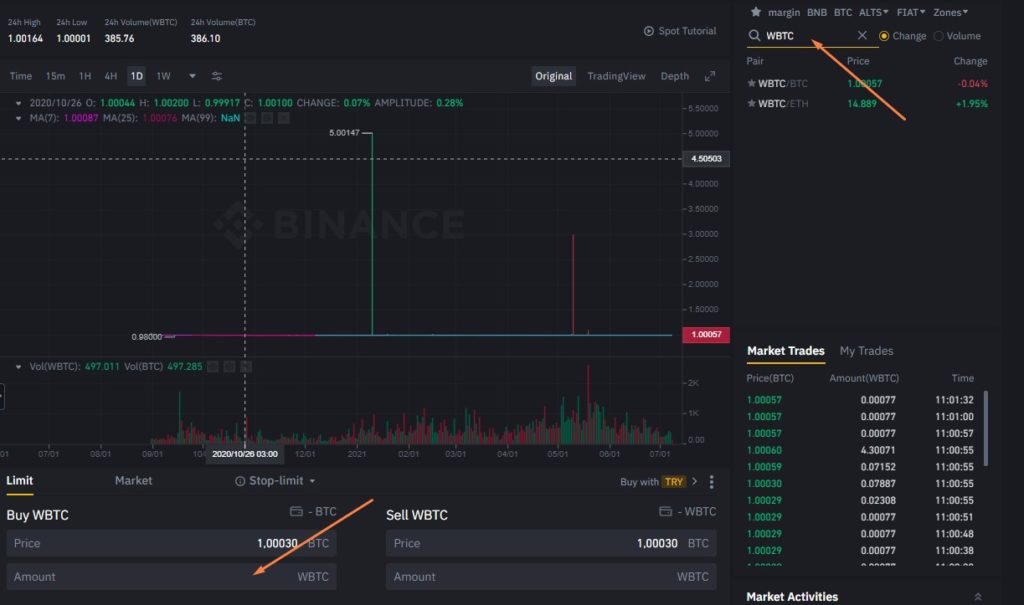Open the Stop-limit order type dropdown

[312, 481]
